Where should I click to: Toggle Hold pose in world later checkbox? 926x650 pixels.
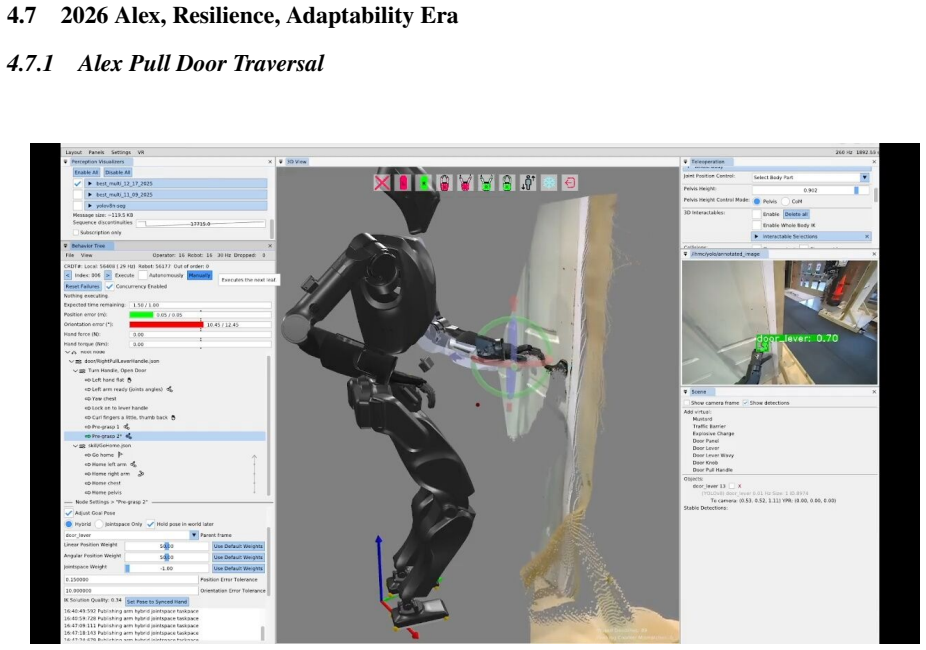(151, 524)
